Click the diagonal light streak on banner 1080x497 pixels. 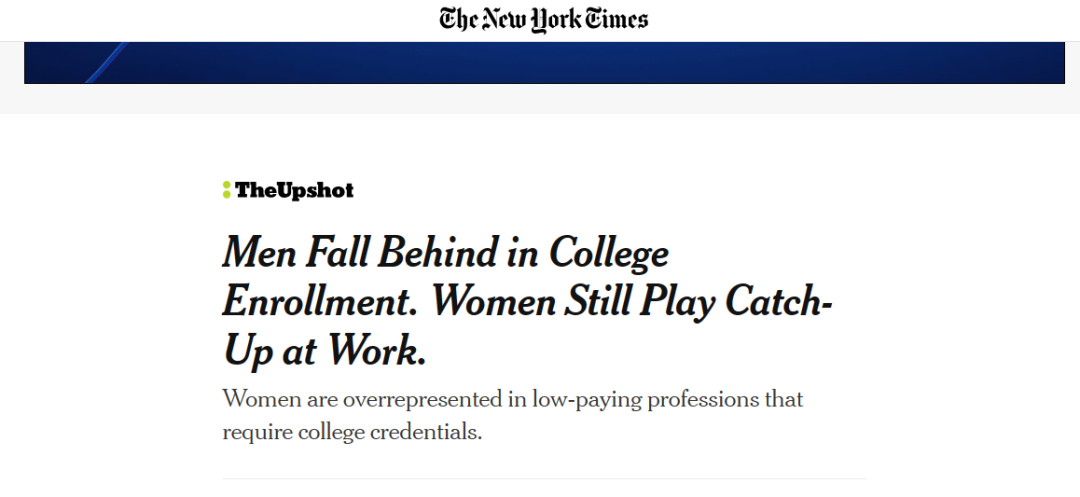coord(107,63)
